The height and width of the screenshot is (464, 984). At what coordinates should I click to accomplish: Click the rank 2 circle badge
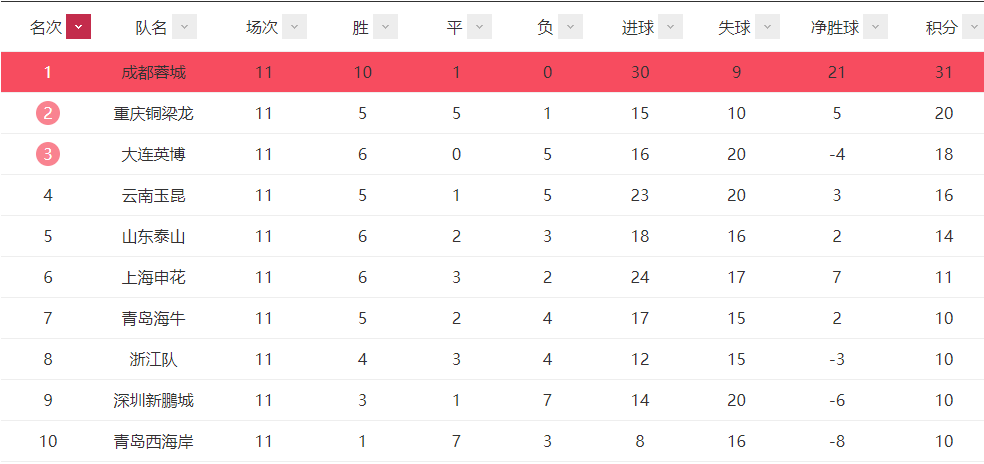[48, 114]
